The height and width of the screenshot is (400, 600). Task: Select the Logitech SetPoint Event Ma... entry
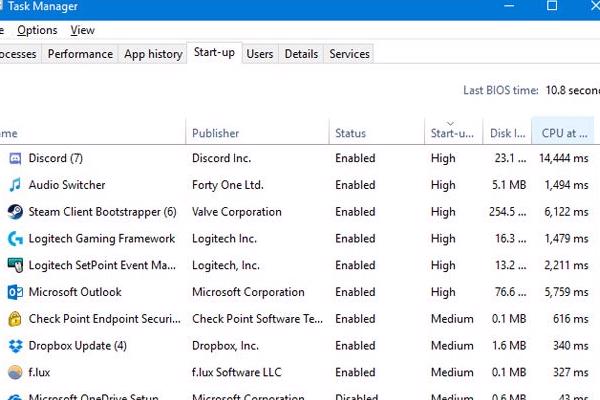[x=102, y=265]
